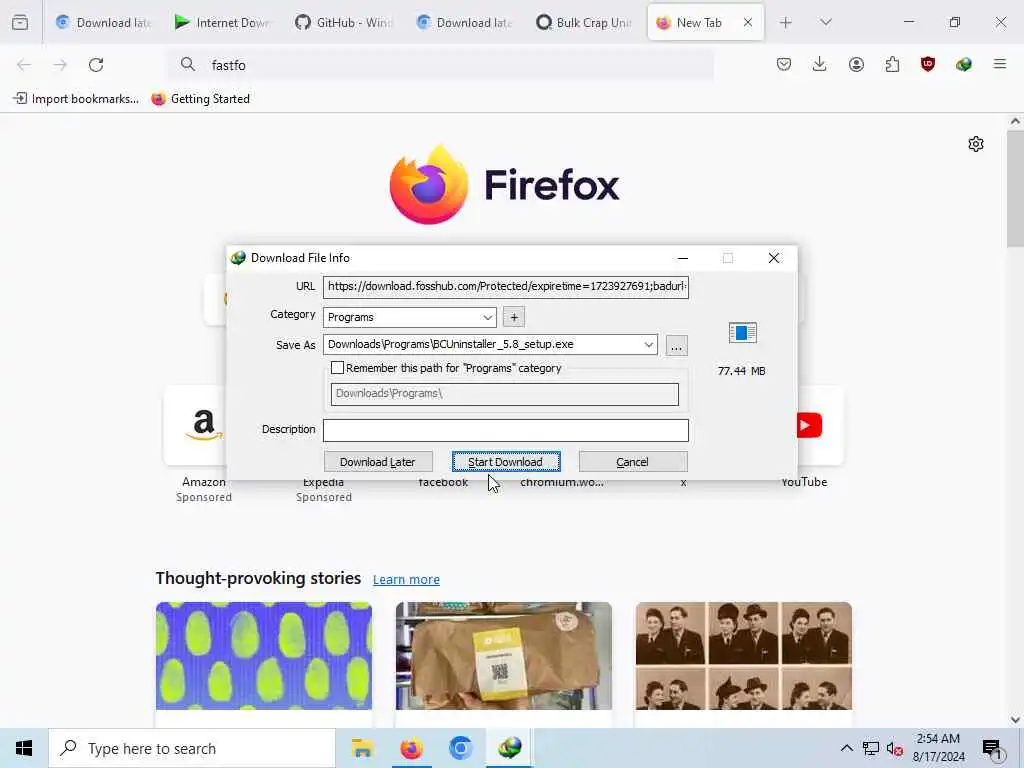Open the Firefox hamburger application menu
This screenshot has width=1024, height=768.
[x=999, y=64]
